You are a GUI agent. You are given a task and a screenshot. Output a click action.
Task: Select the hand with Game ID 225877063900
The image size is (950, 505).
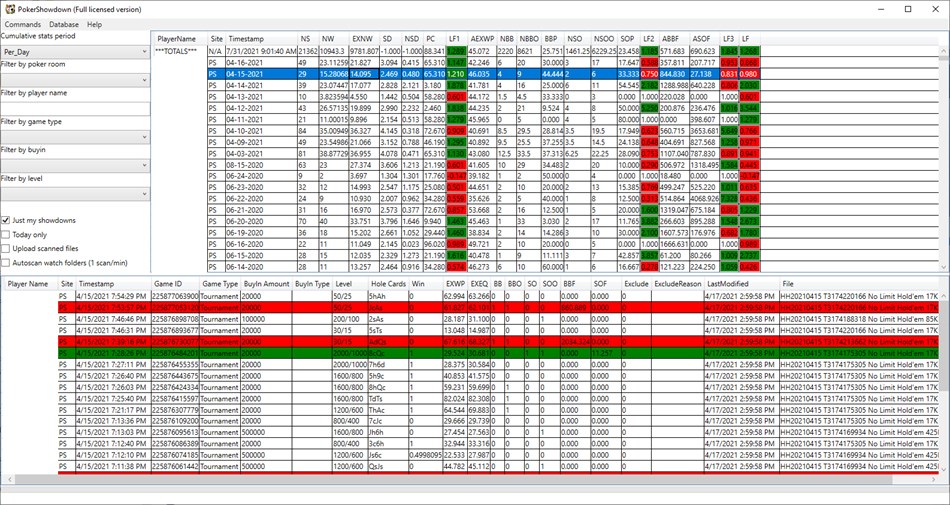click(x=500, y=297)
